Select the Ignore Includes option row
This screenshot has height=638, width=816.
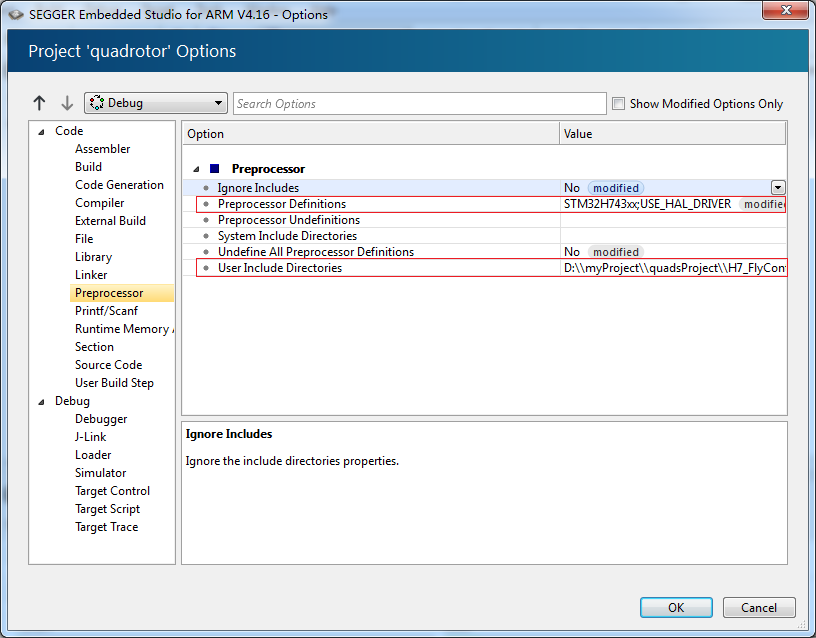coord(484,188)
